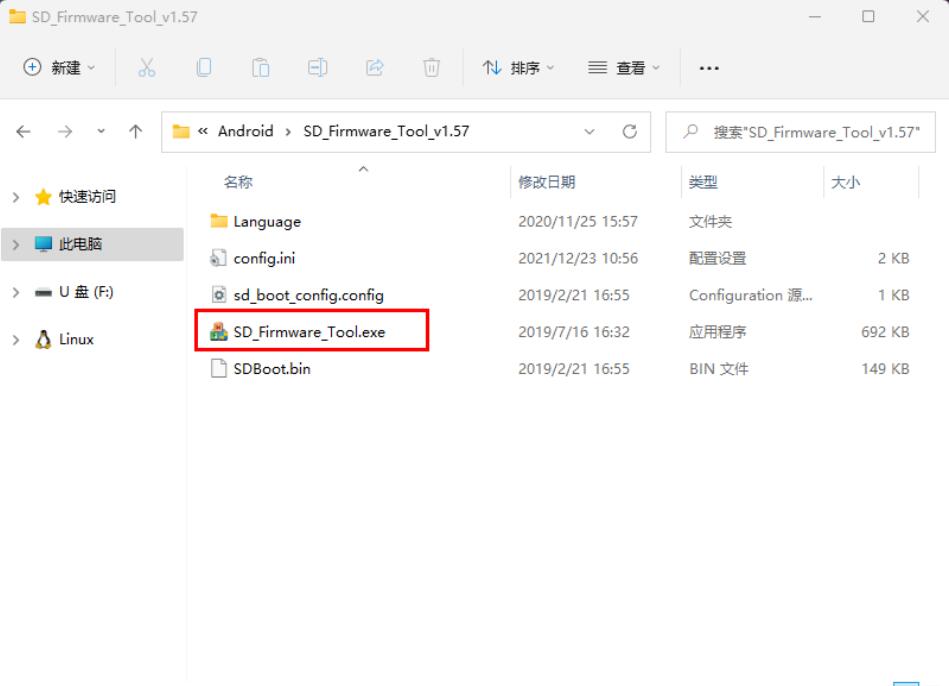Select the SD_Firmware_Tool.exe file

point(309,332)
